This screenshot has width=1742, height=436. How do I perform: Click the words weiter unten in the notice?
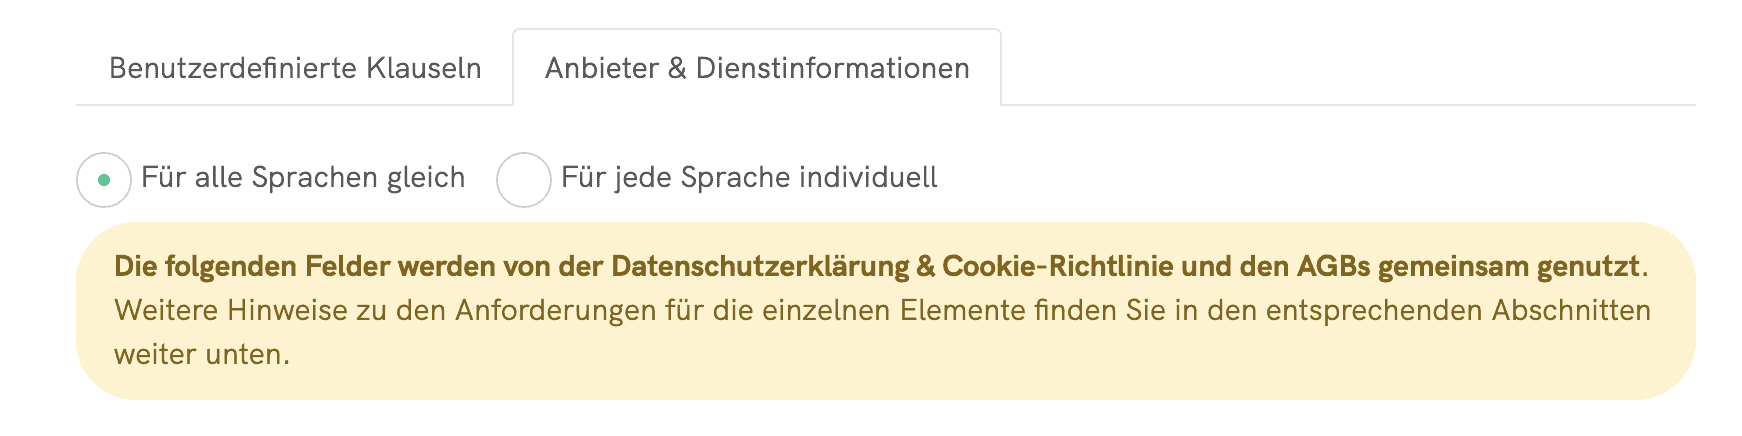(202, 355)
